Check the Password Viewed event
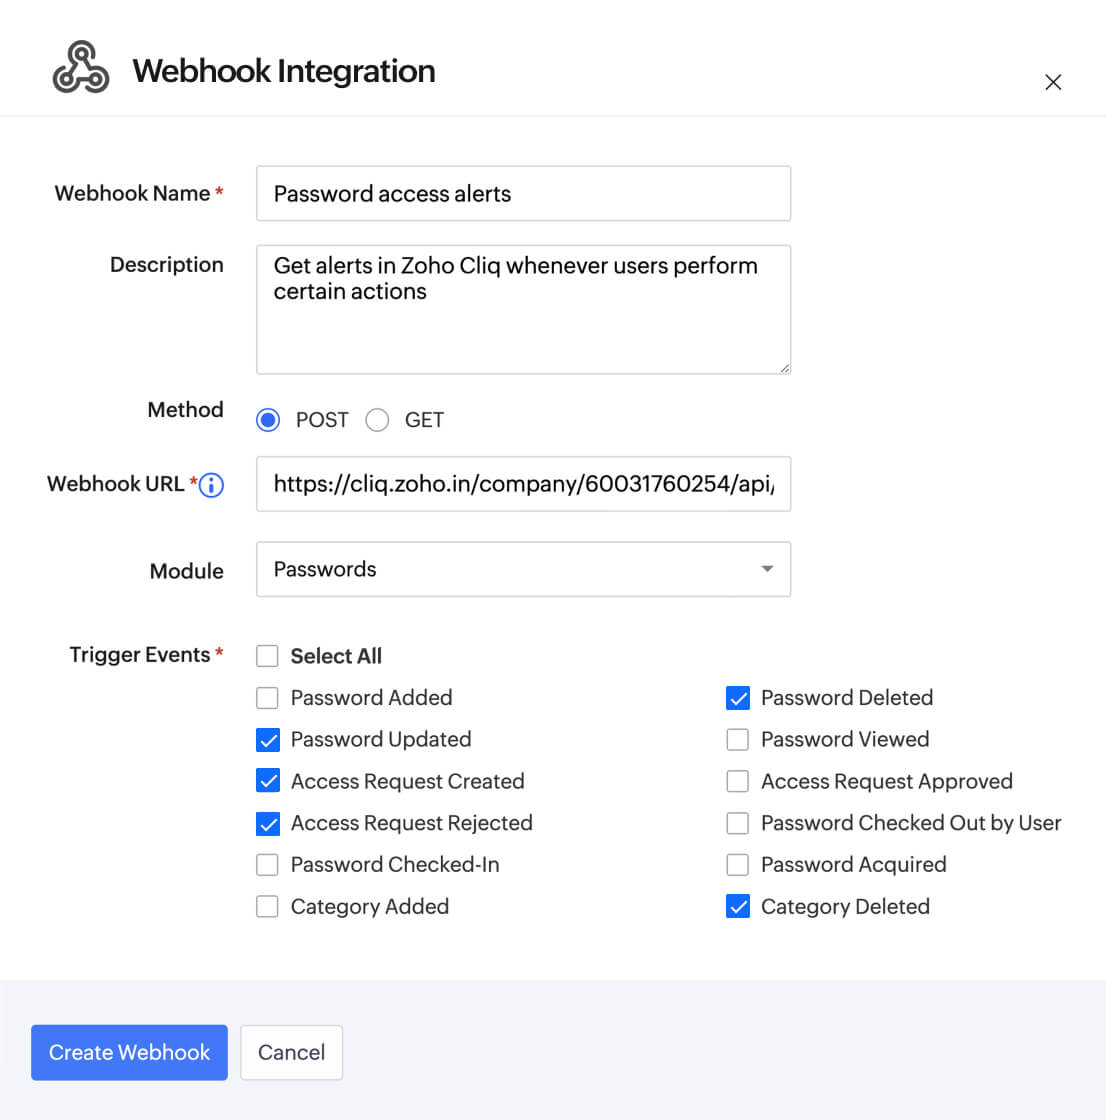 coord(737,739)
